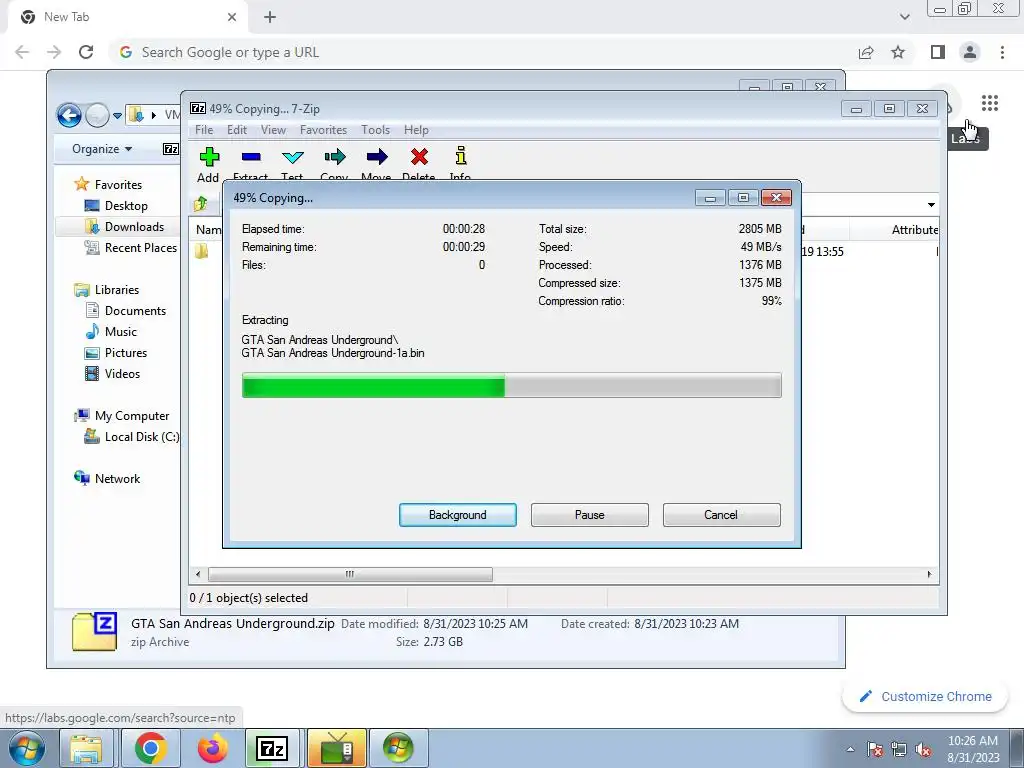Click the right scroll arrow in 7-Zip
Image resolution: width=1024 pixels, height=768 pixels.
(x=929, y=574)
